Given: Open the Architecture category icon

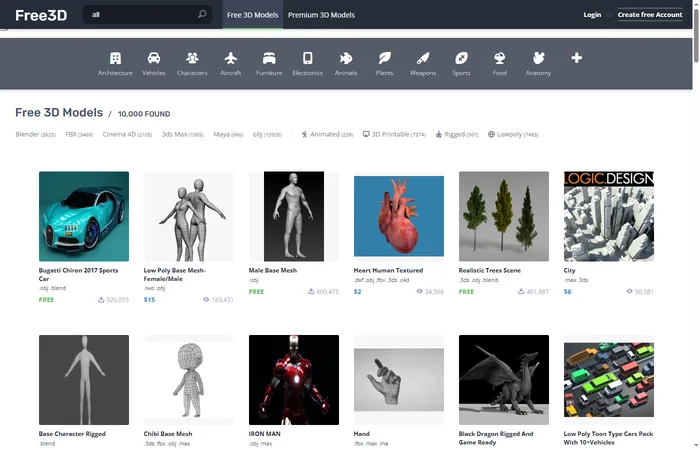Looking at the screenshot, I should (115, 58).
